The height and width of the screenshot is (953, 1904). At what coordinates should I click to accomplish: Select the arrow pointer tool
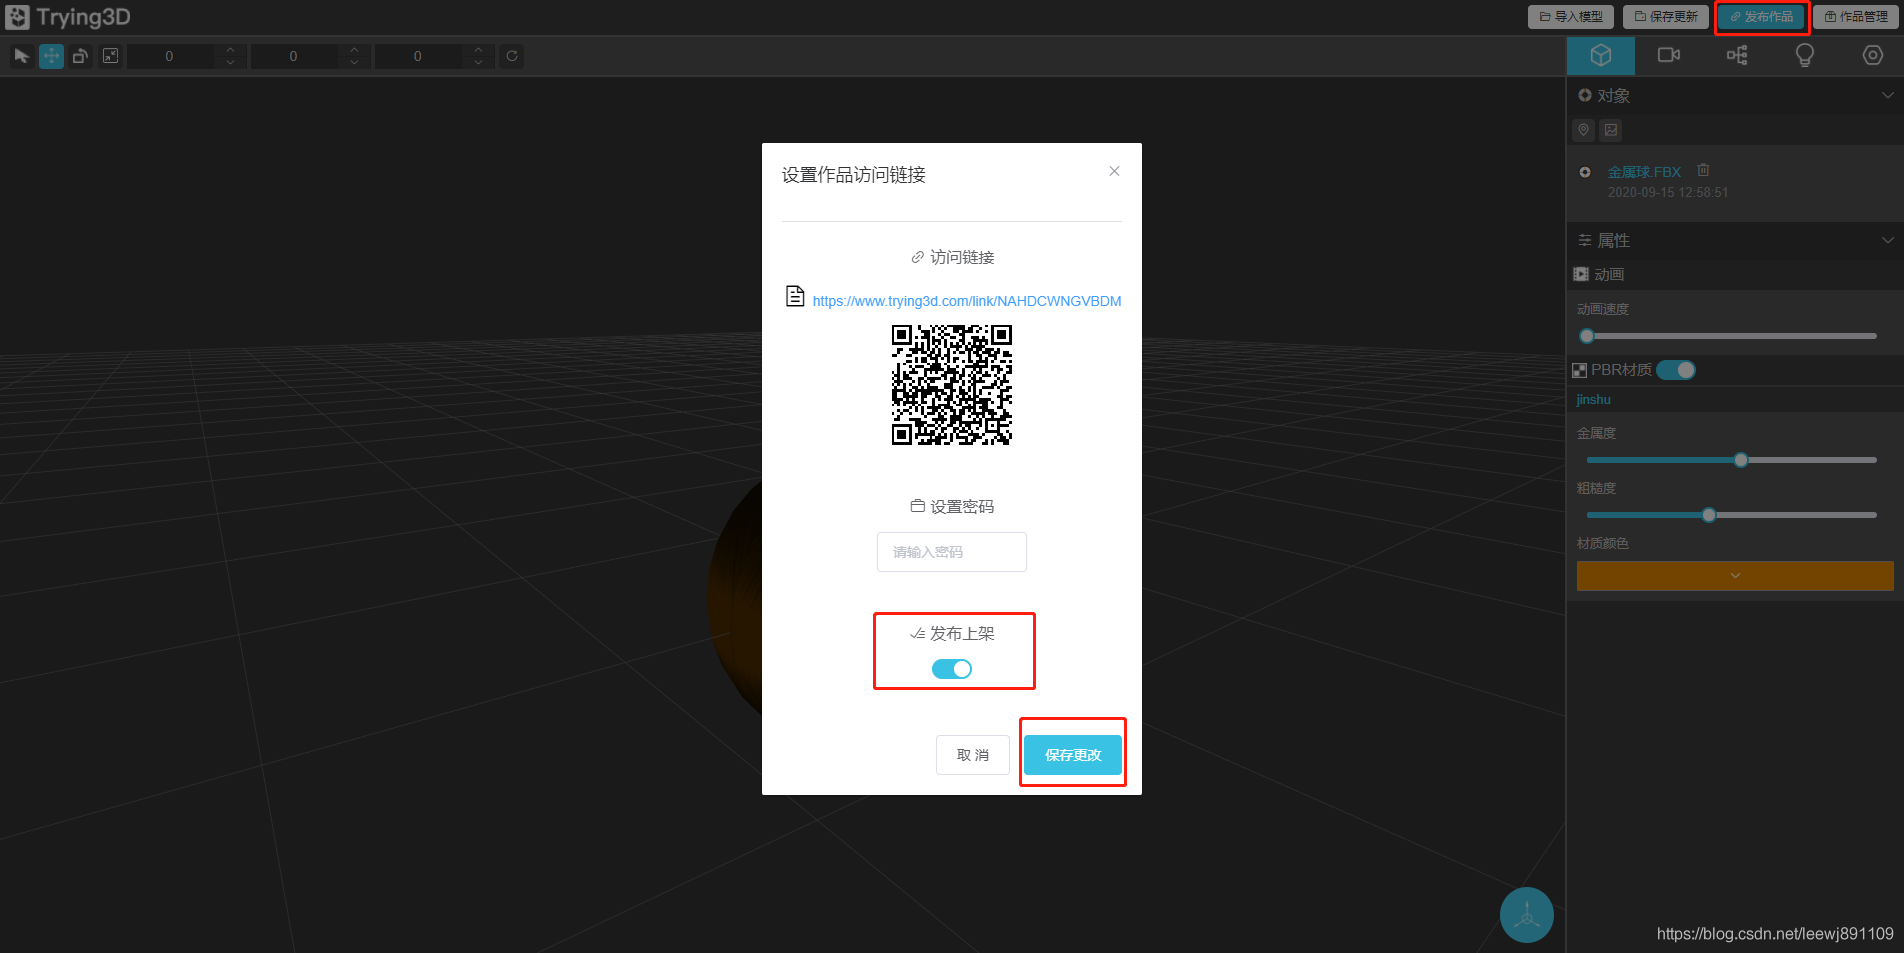coord(22,56)
